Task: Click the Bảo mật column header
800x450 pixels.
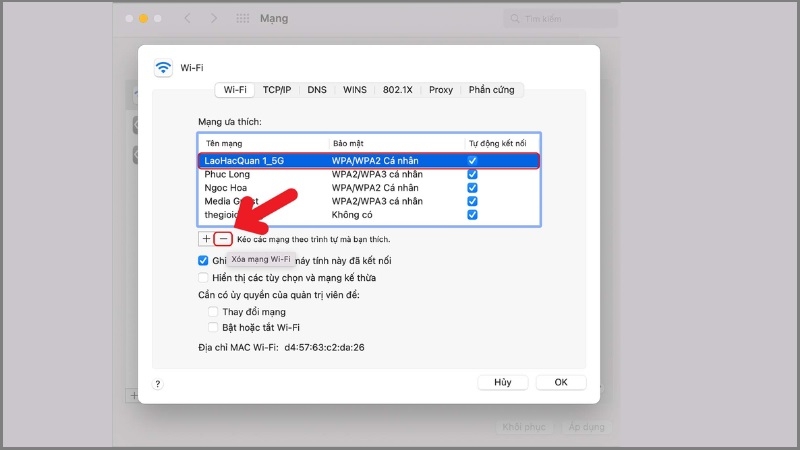Action: pos(348,143)
